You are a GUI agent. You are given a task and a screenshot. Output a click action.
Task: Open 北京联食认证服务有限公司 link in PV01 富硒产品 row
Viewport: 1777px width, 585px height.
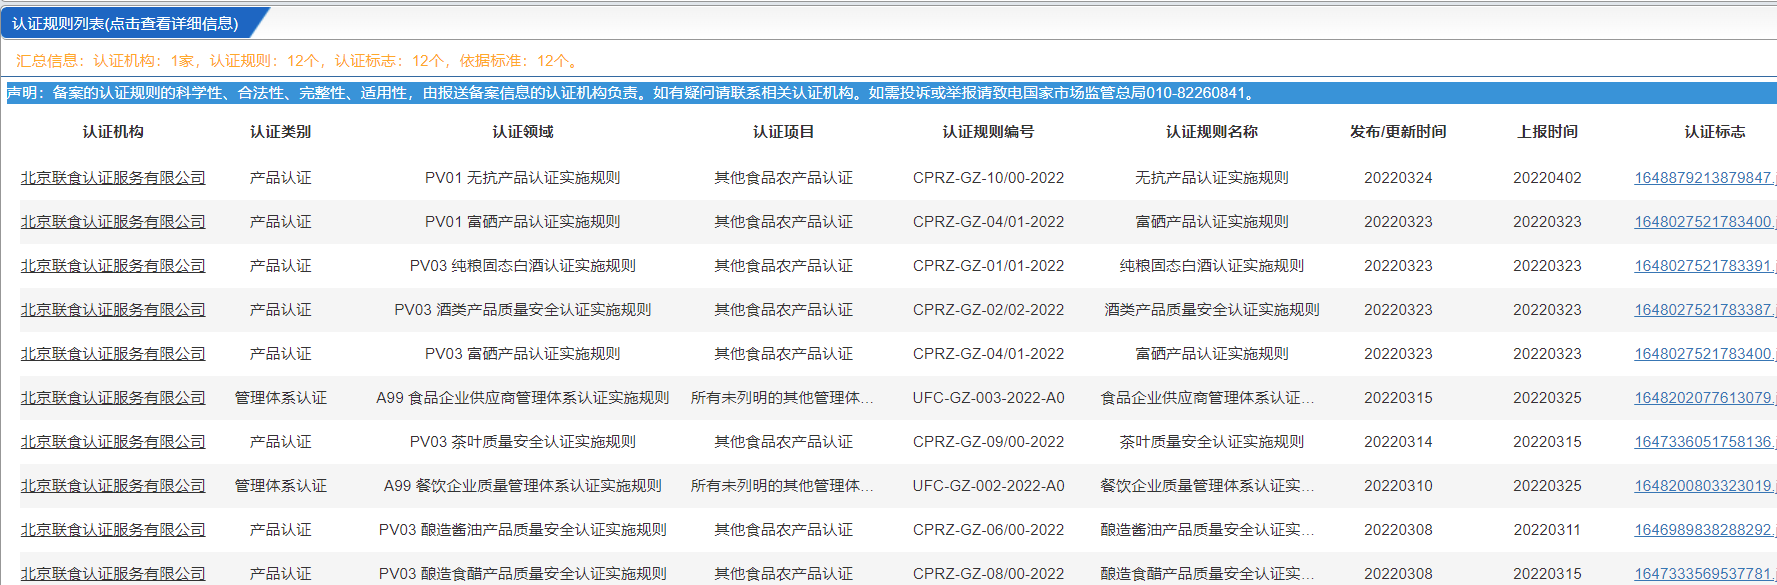coord(113,222)
